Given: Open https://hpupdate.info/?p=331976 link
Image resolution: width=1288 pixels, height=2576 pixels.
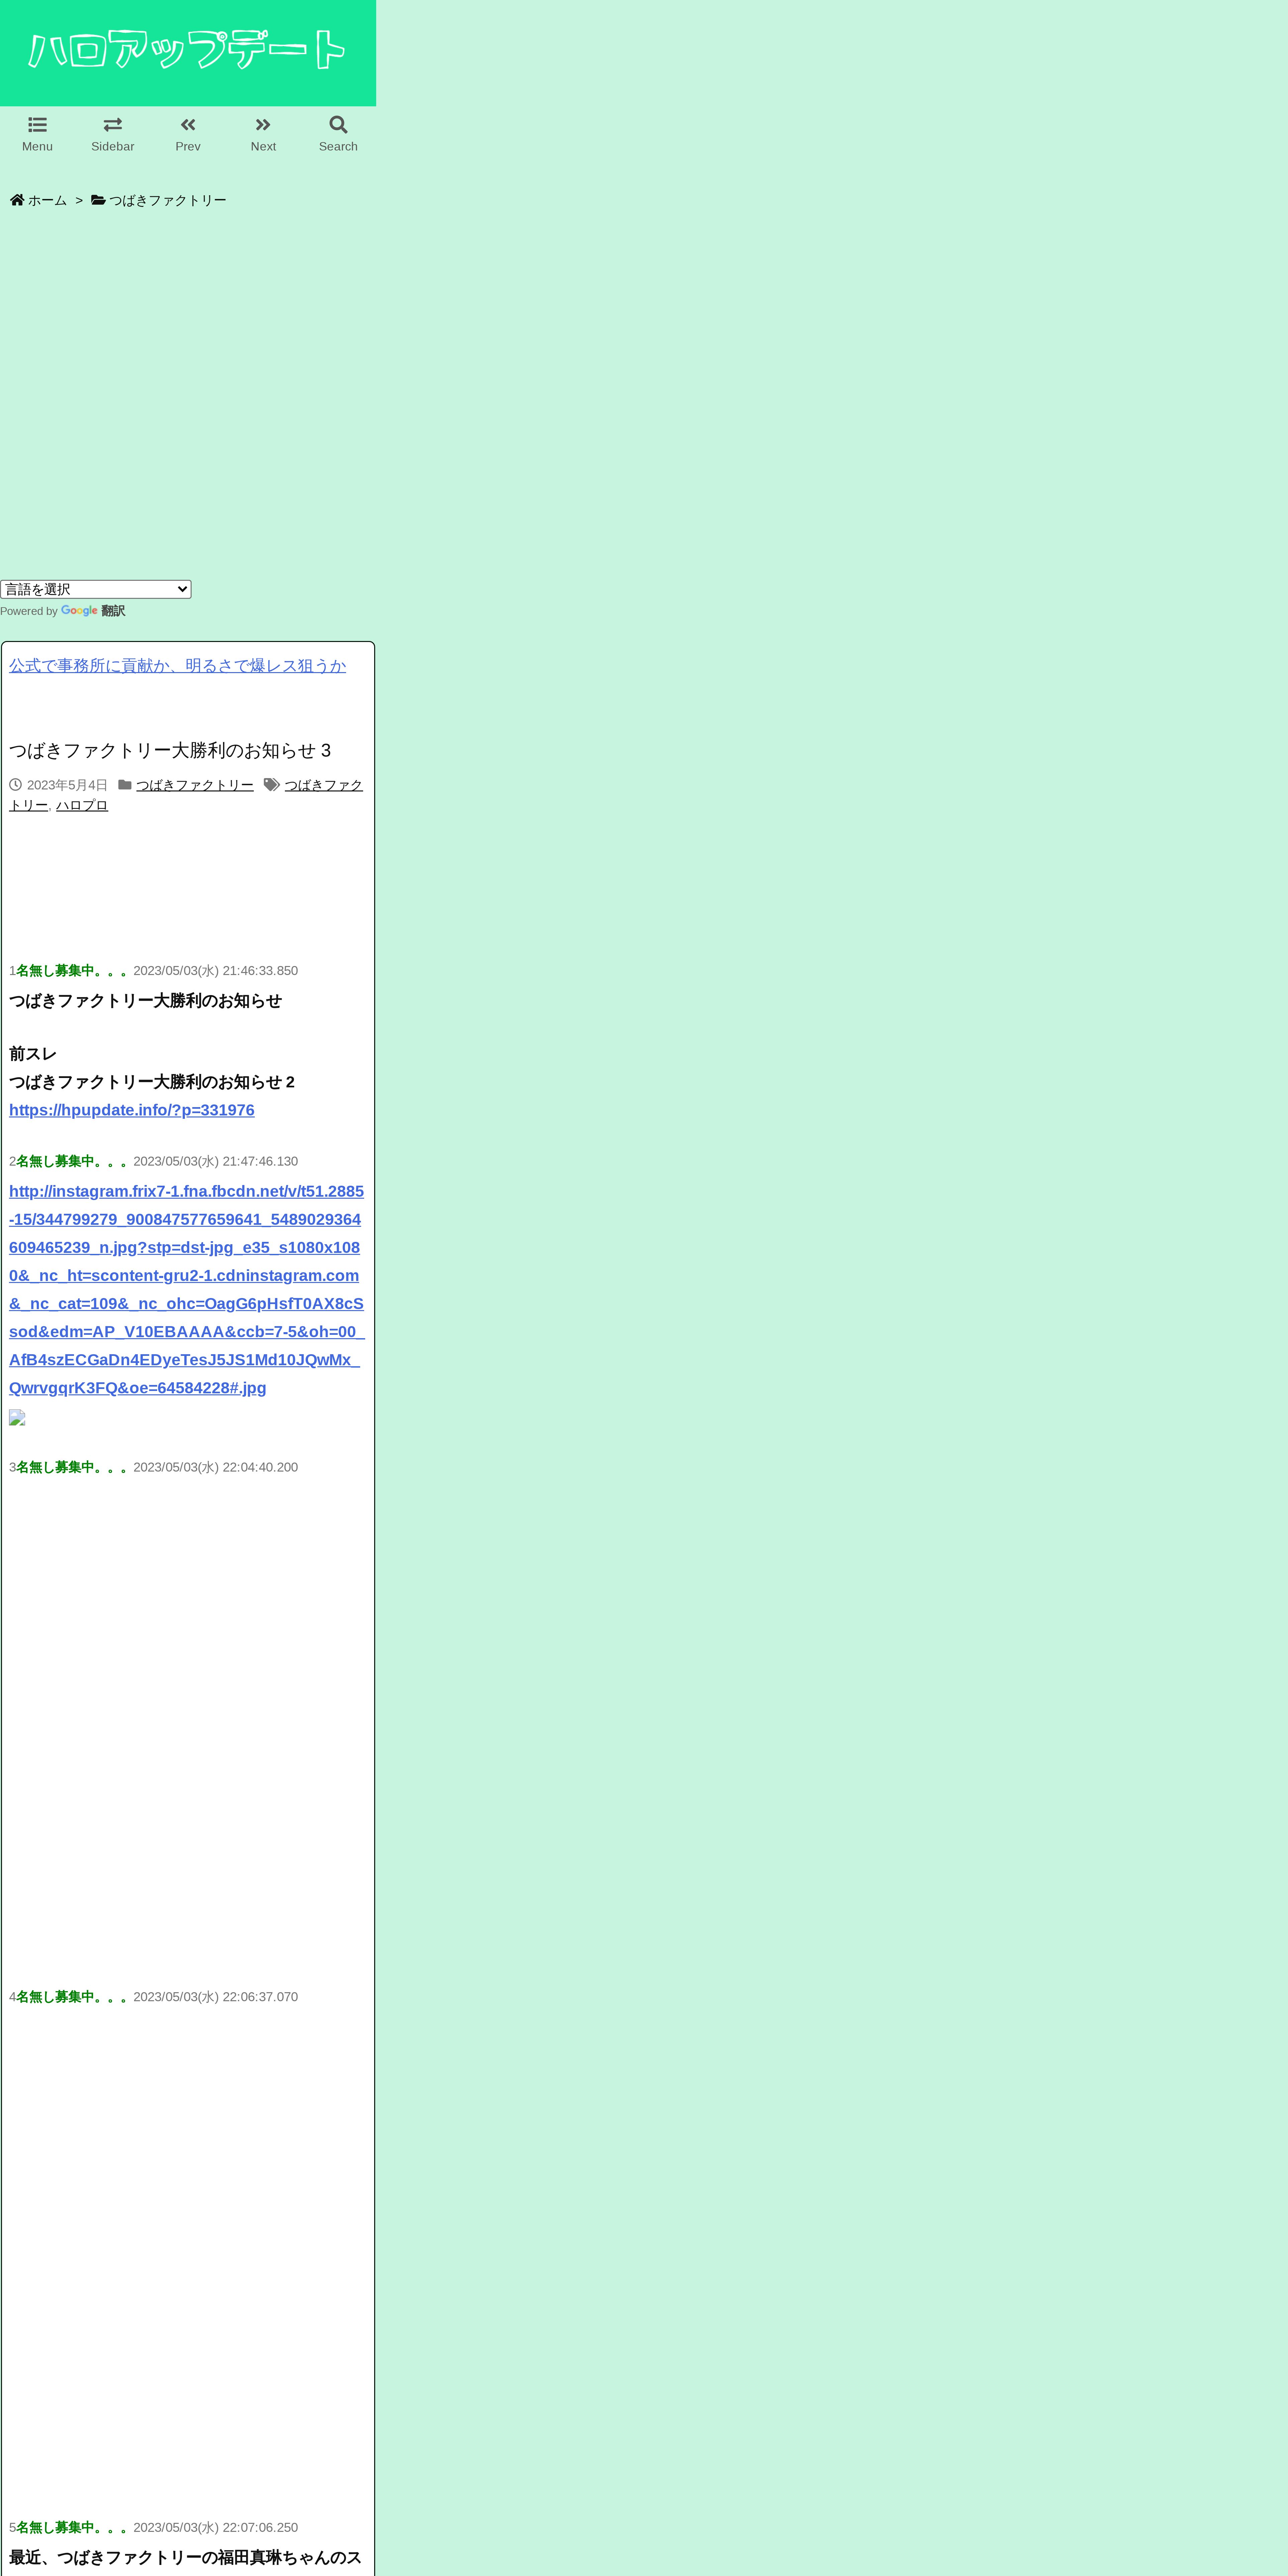Looking at the screenshot, I should pos(132,1110).
